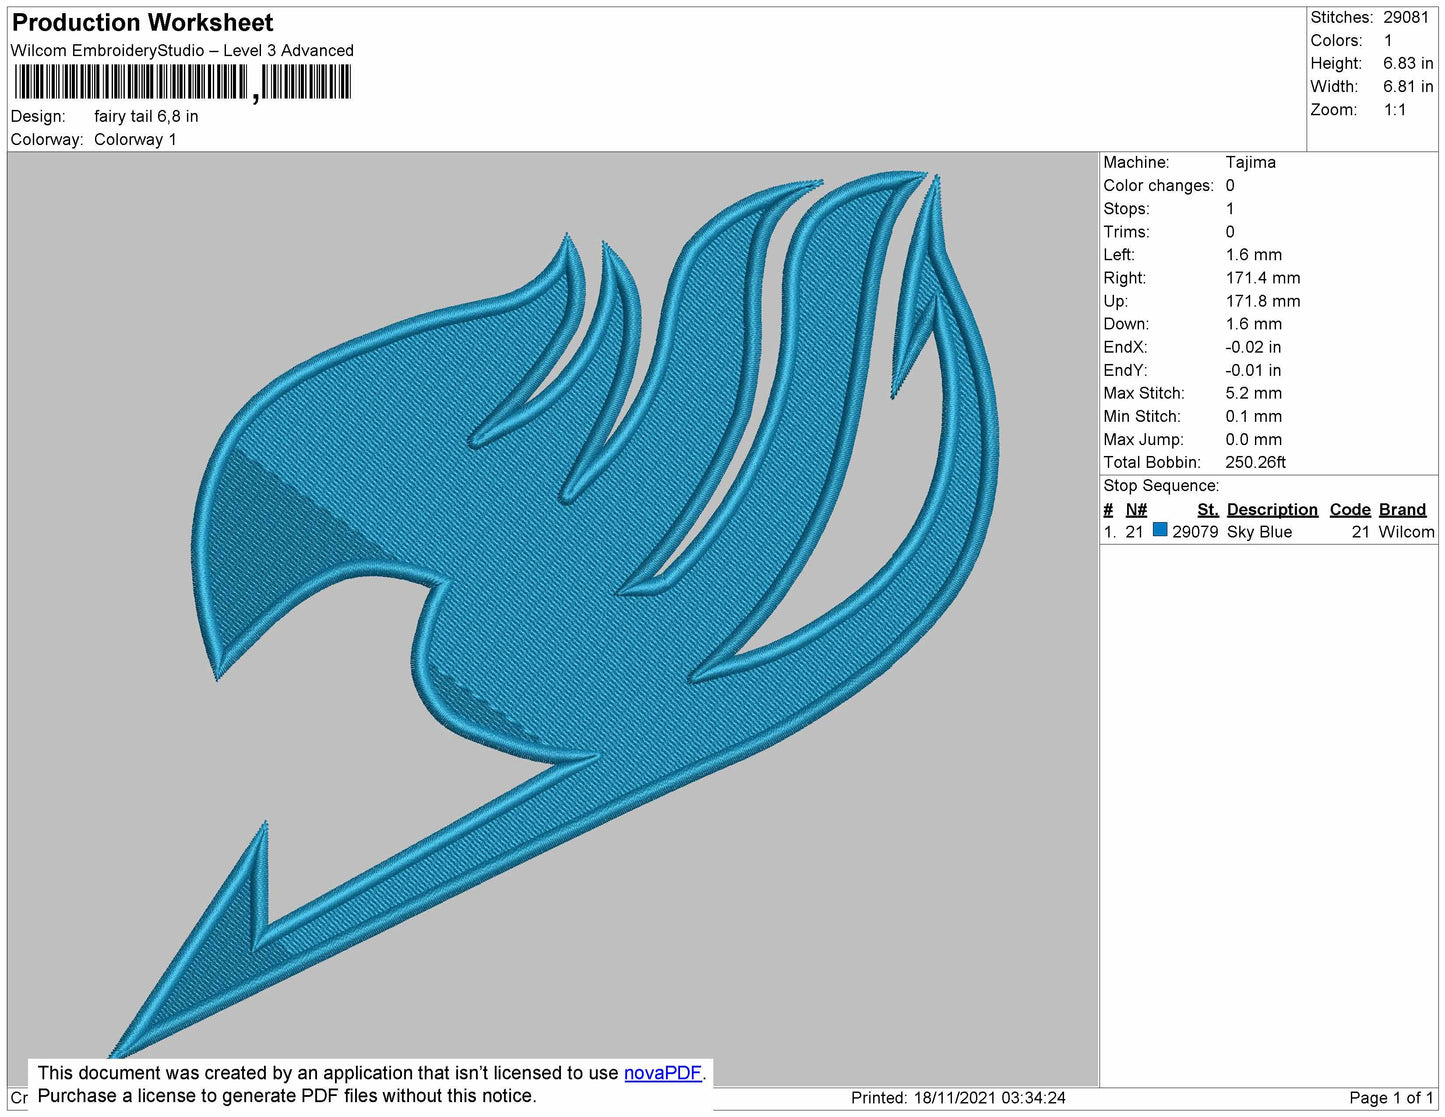Select the 'Down:' label

click(1126, 323)
